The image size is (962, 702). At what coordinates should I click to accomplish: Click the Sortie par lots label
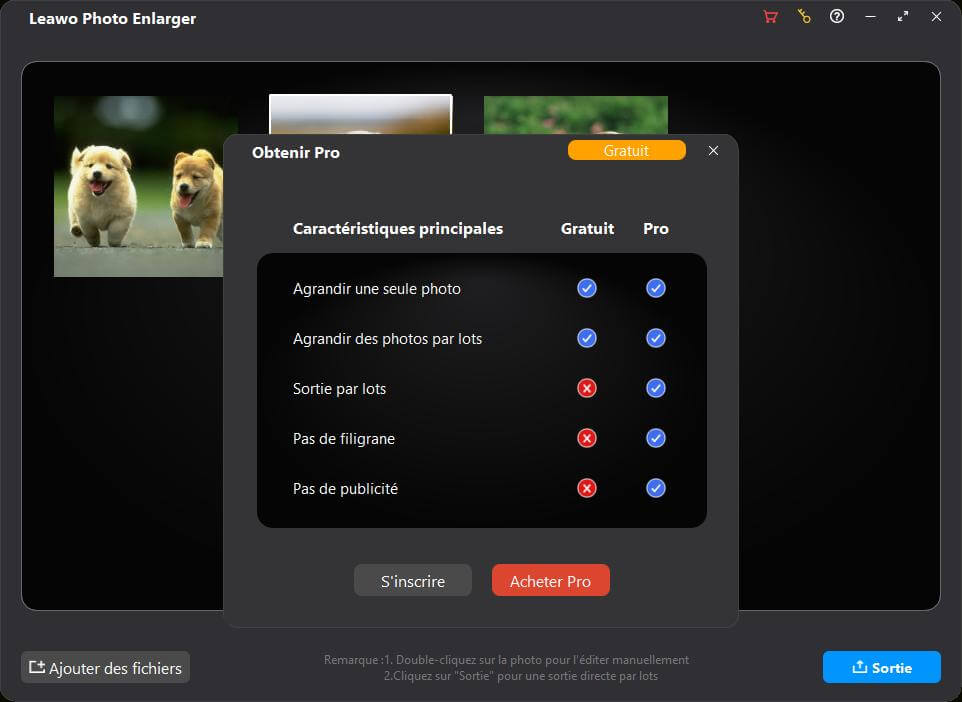coord(339,389)
